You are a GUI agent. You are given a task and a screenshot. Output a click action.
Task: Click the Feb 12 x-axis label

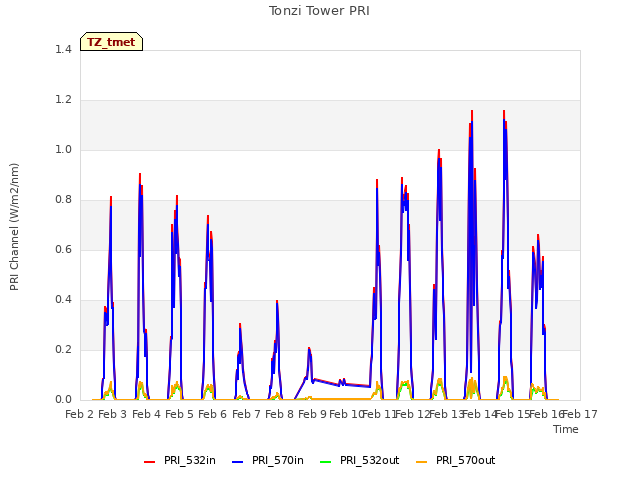413,414
